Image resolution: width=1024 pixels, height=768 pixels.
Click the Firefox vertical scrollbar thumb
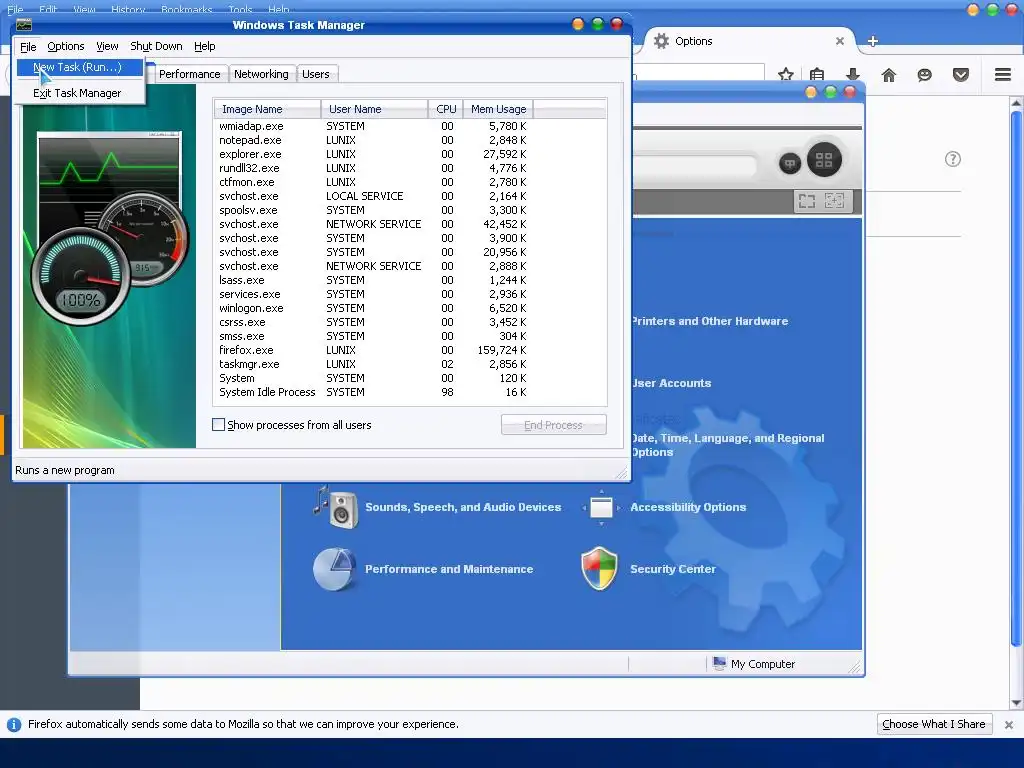pyautogui.click(x=1016, y=379)
